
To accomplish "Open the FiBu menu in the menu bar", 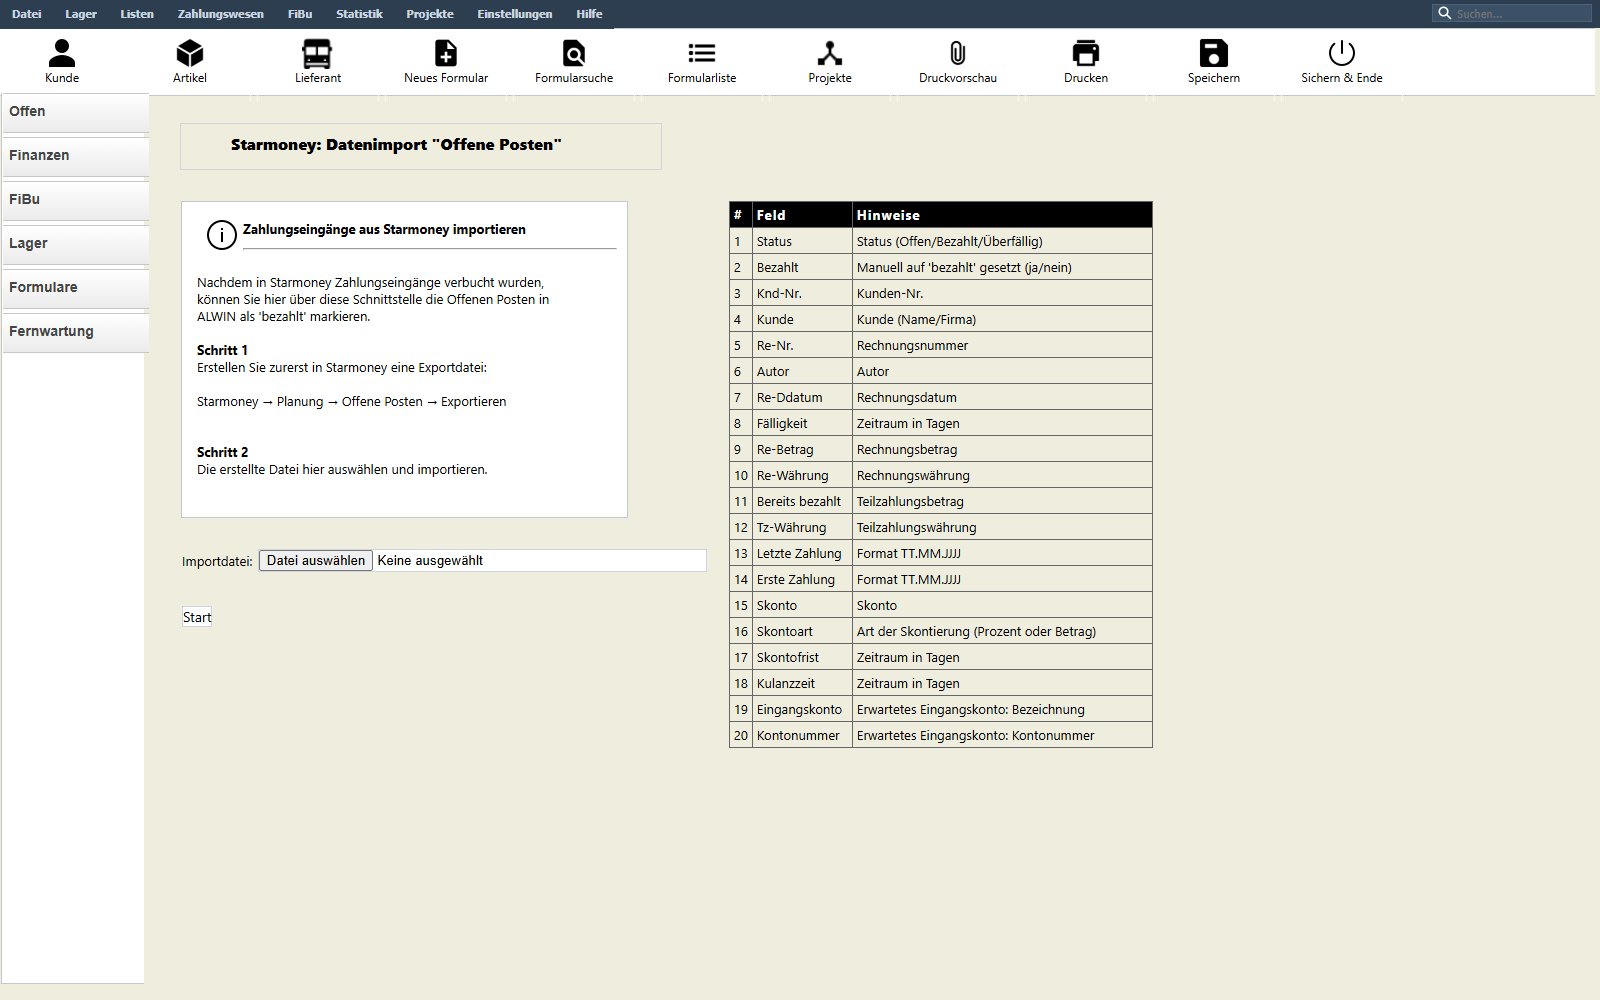I will (x=300, y=14).
